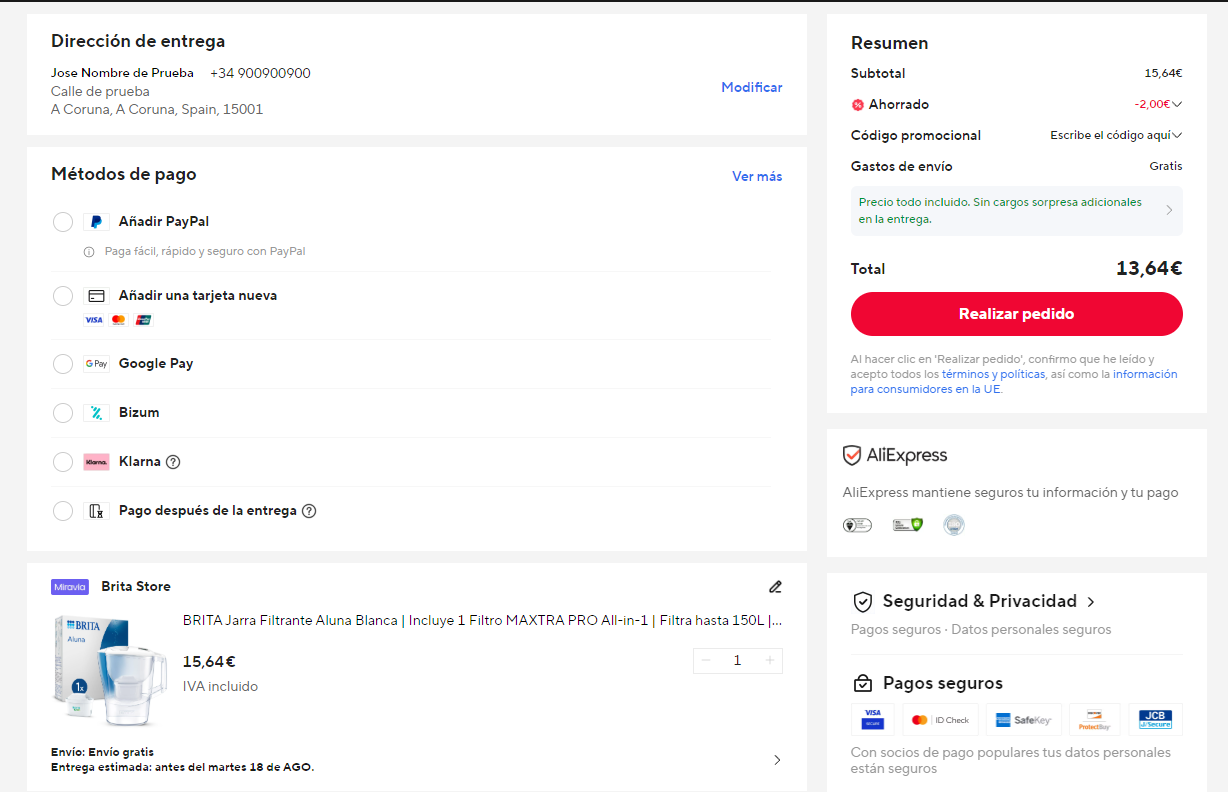Click the product price 15,64€
Viewport: 1228px width, 792px height.
click(x=209, y=662)
